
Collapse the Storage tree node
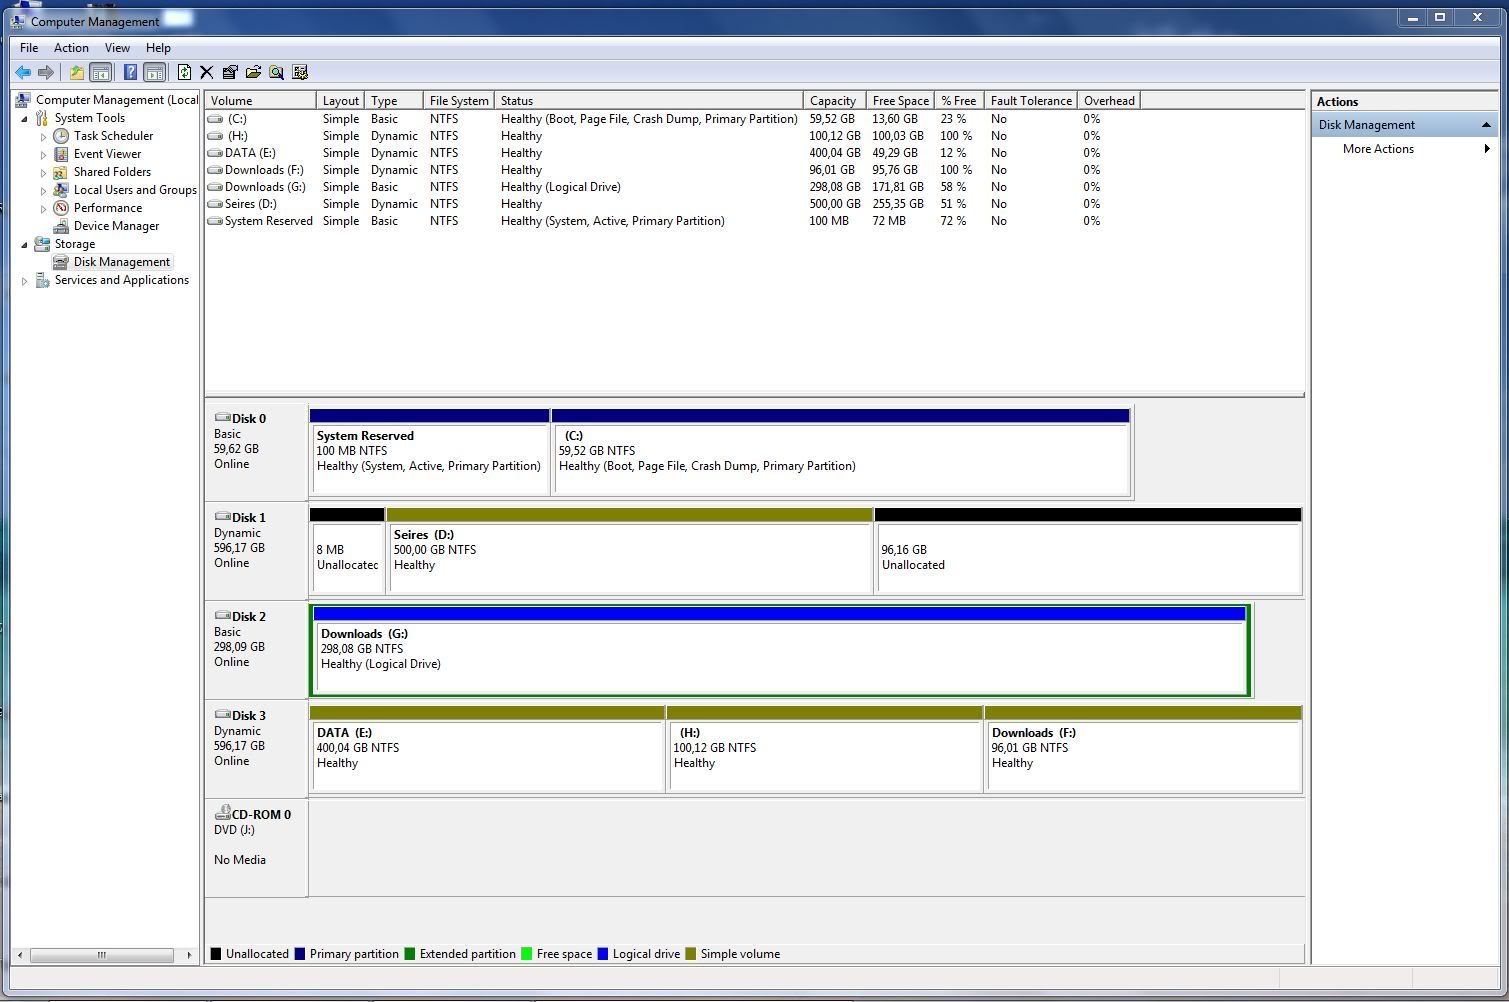click(25, 244)
